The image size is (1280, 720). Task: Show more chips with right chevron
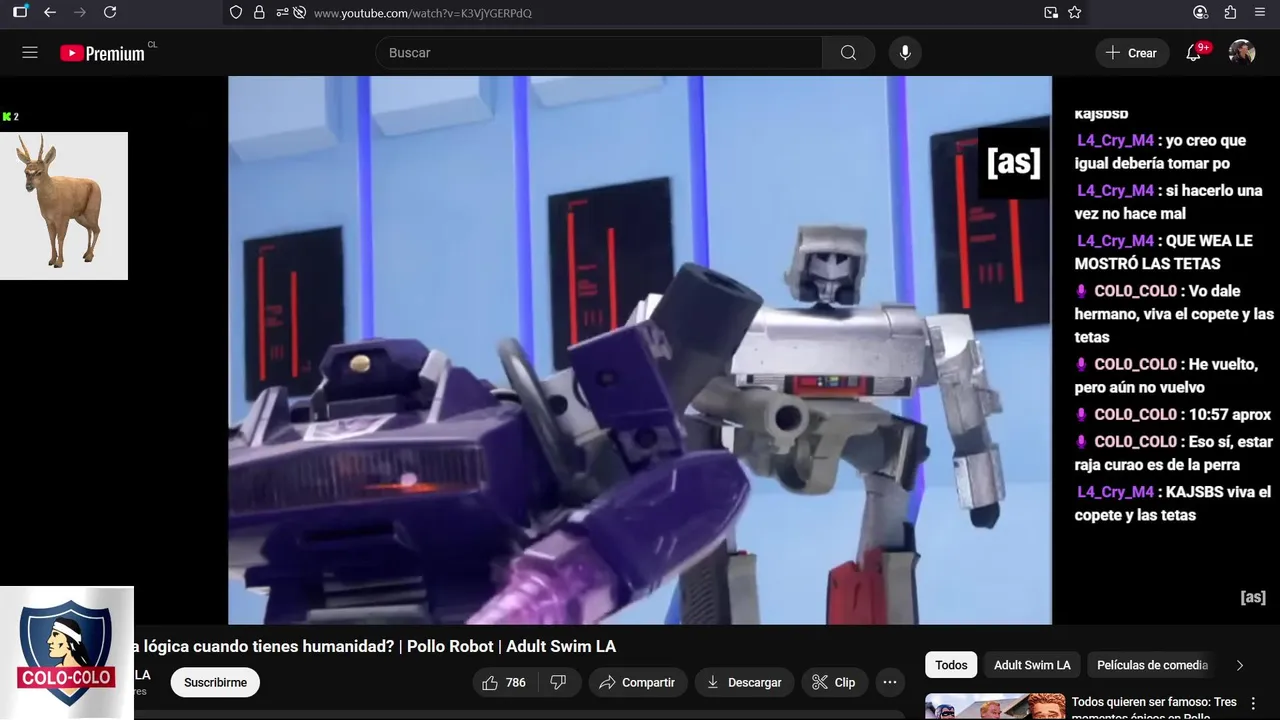pyautogui.click(x=1240, y=665)
